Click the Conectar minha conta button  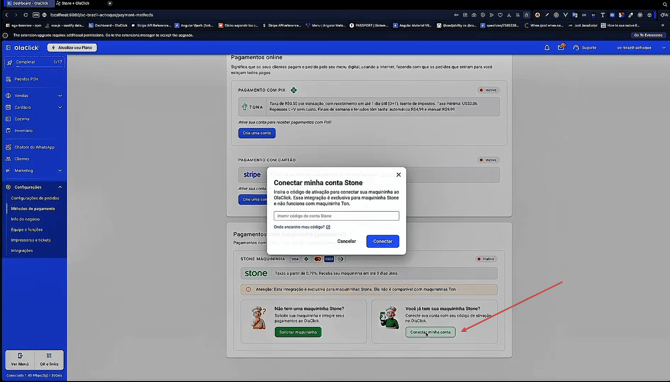point(430,332)
